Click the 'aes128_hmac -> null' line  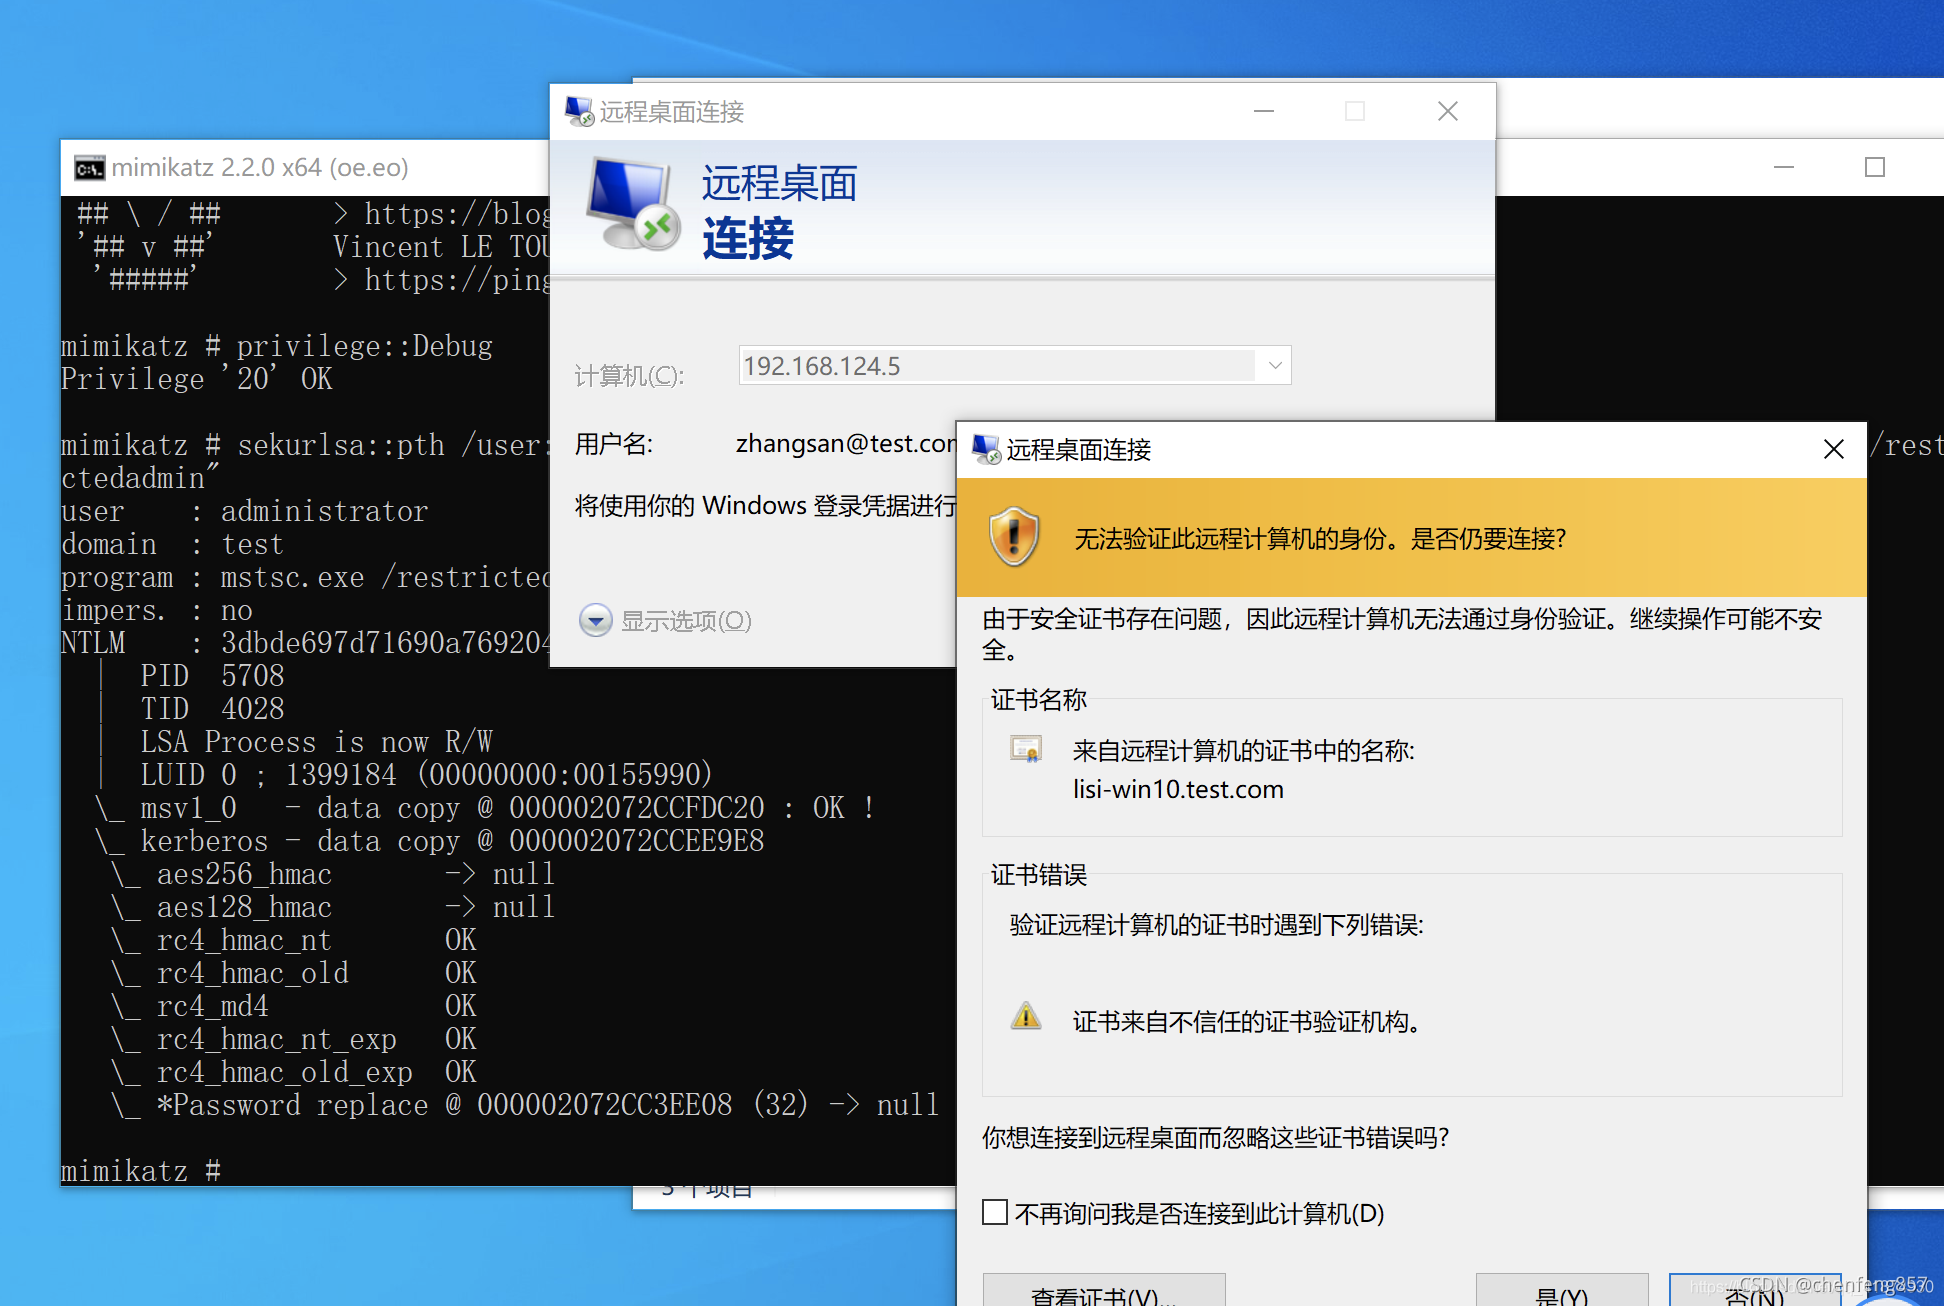coord(332,907)
